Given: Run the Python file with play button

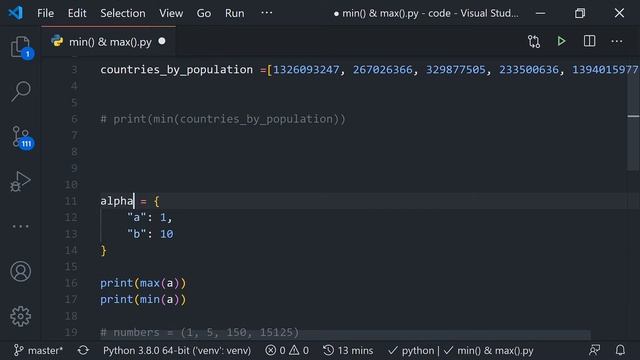Looking at the screenshot, I should tap(562, 41).
